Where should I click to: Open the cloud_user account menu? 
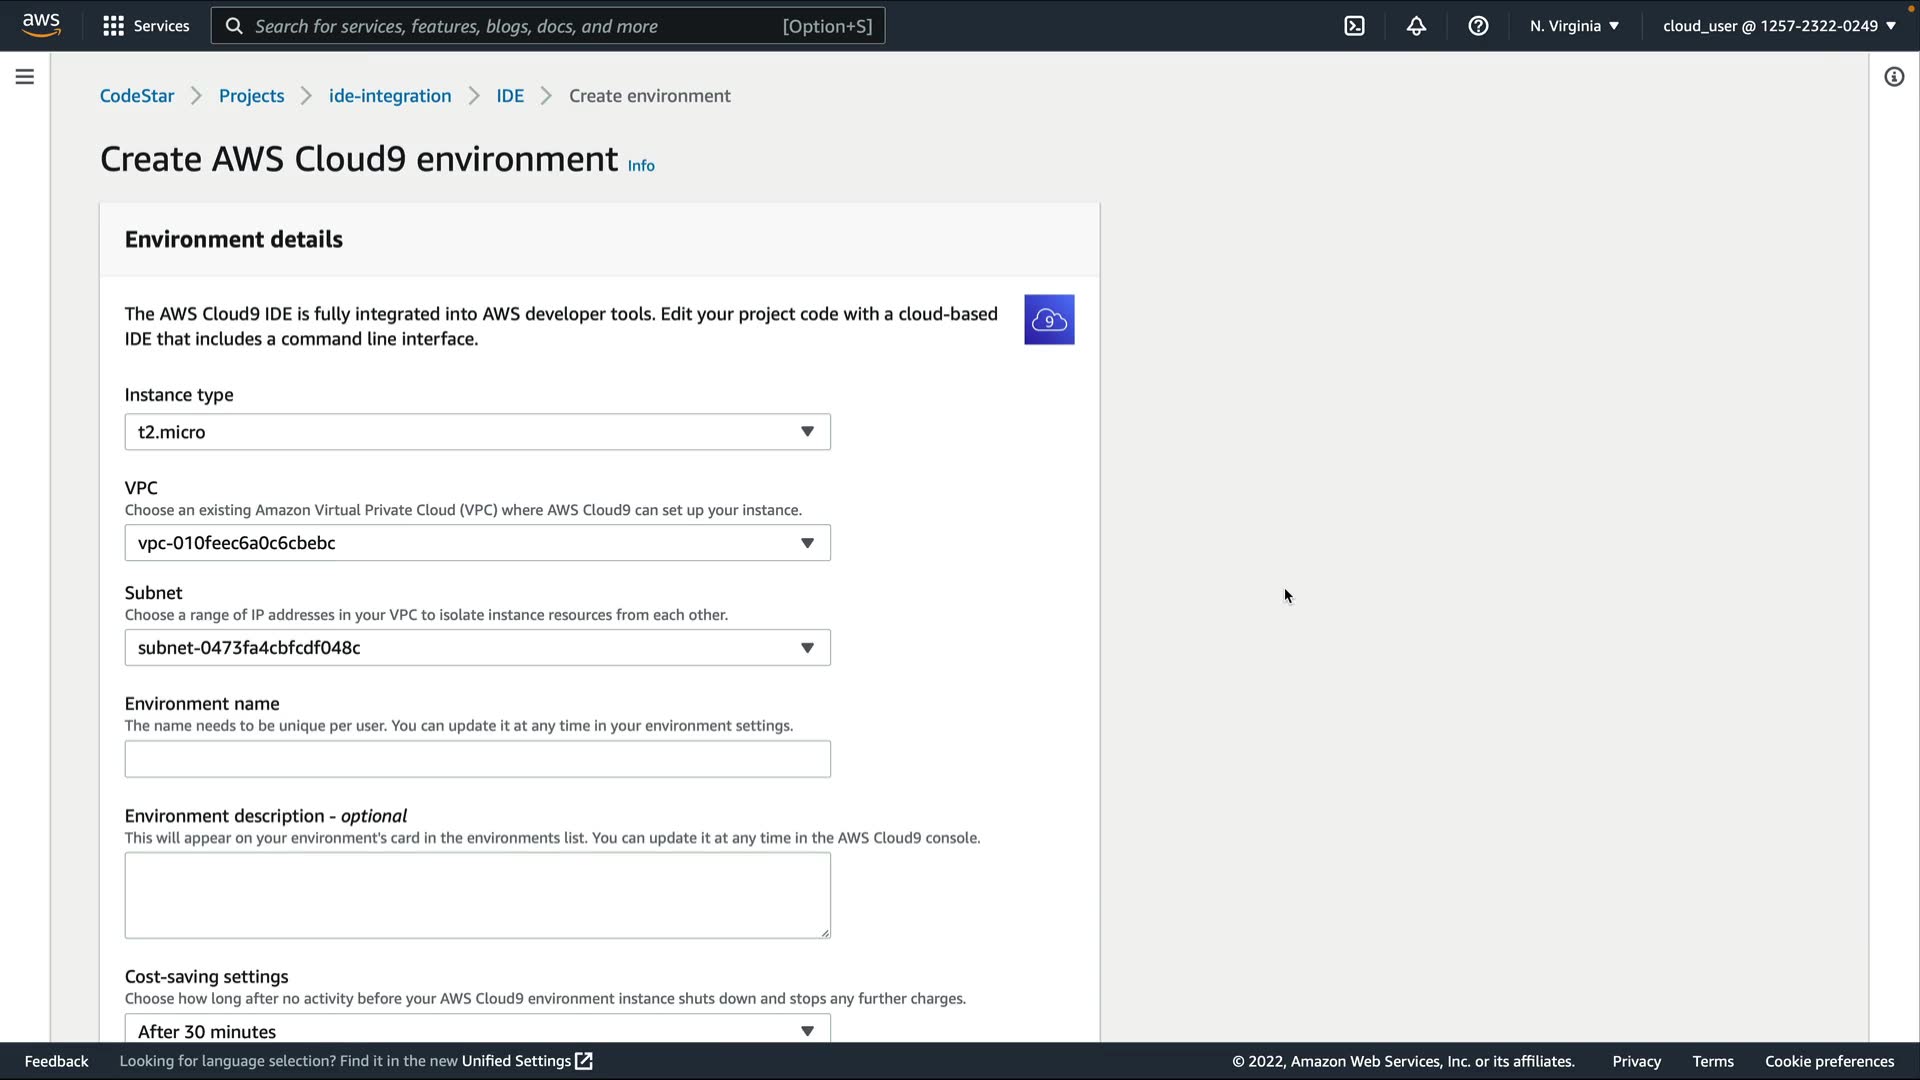pyautogui.click(x=1779, y=26)
